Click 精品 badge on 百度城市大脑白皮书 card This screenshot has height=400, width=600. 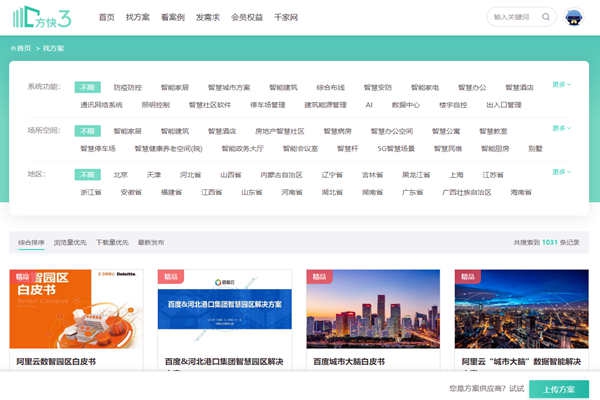point(319,277)
